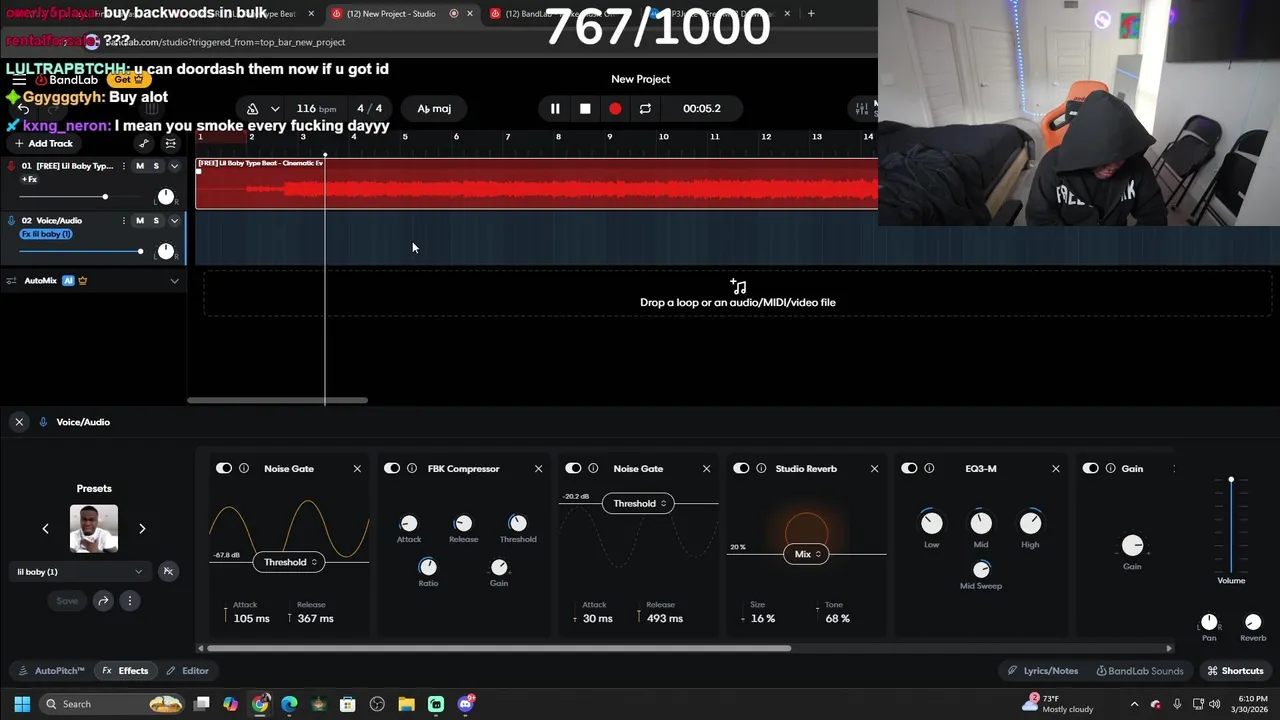Click the metronome icon in transport bar
The height and width of the screenshot is (720, 1280).
[252, 109]
